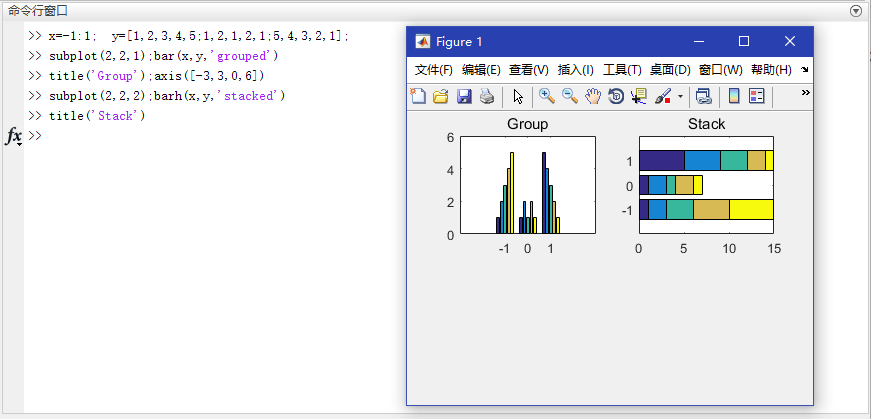Screen dimensions: 871x419
Task: Open the 编辑(E) menu
Action: click(481, 70)
